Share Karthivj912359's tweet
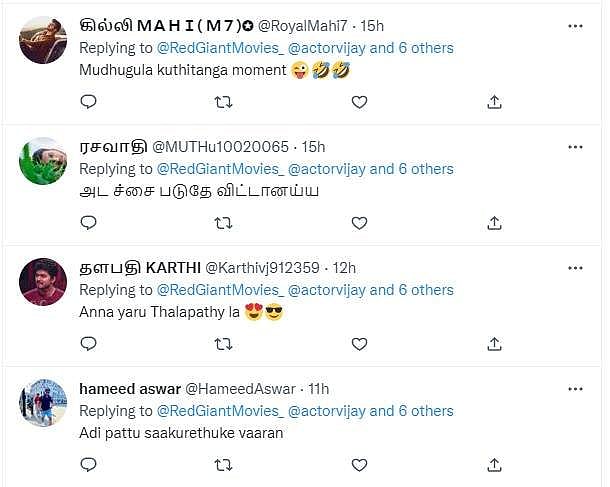 point(494,343)
